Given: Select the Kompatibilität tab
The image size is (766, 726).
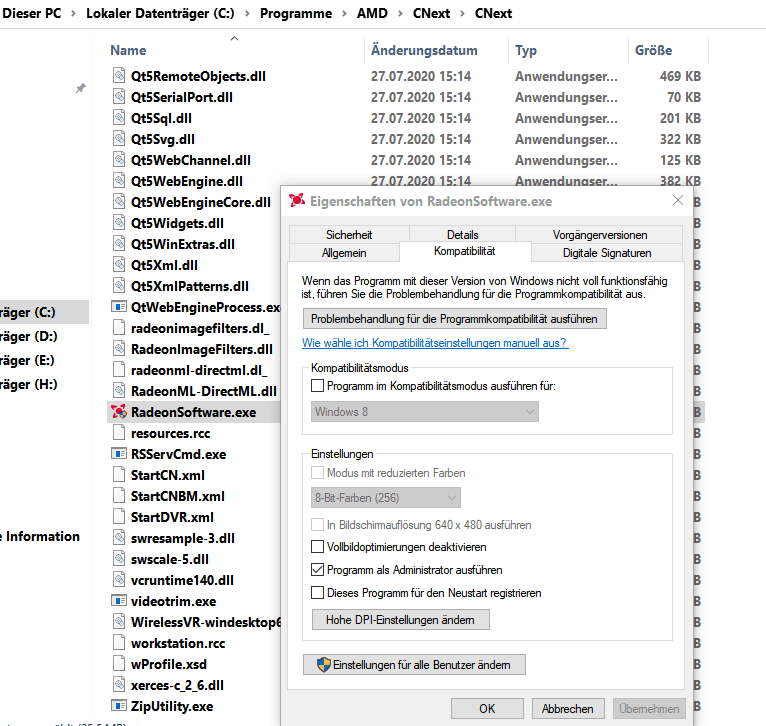Looking at the screenshot, I should 465,251.
